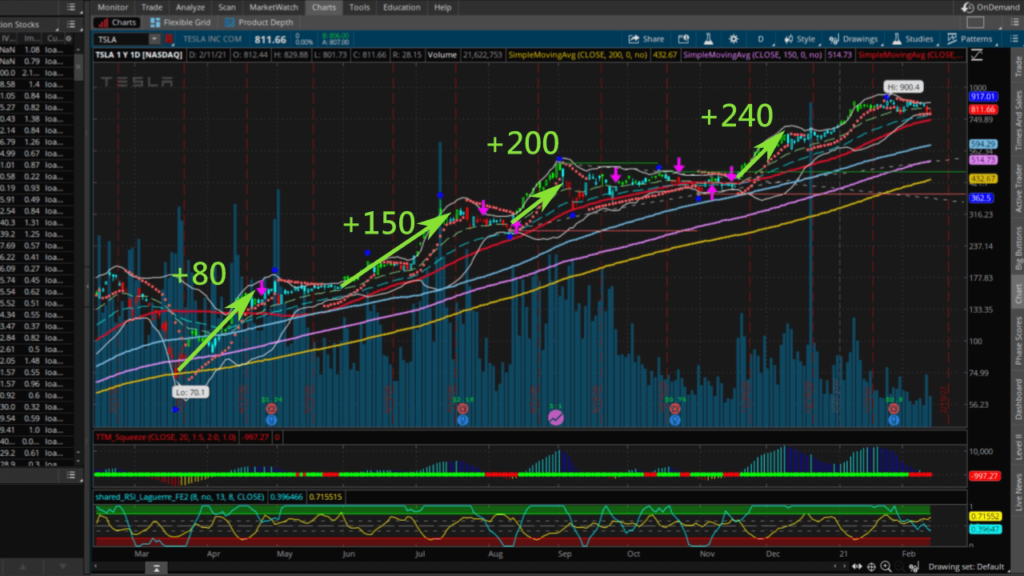Click the TSLA symbol input field
The width and height of the screenshot is (1024, 576).
(122, 39)
